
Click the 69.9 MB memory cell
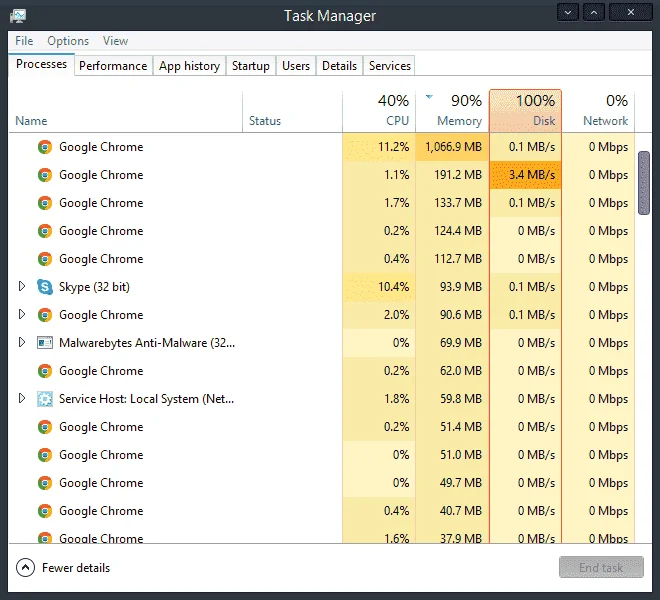click(452, 343)
